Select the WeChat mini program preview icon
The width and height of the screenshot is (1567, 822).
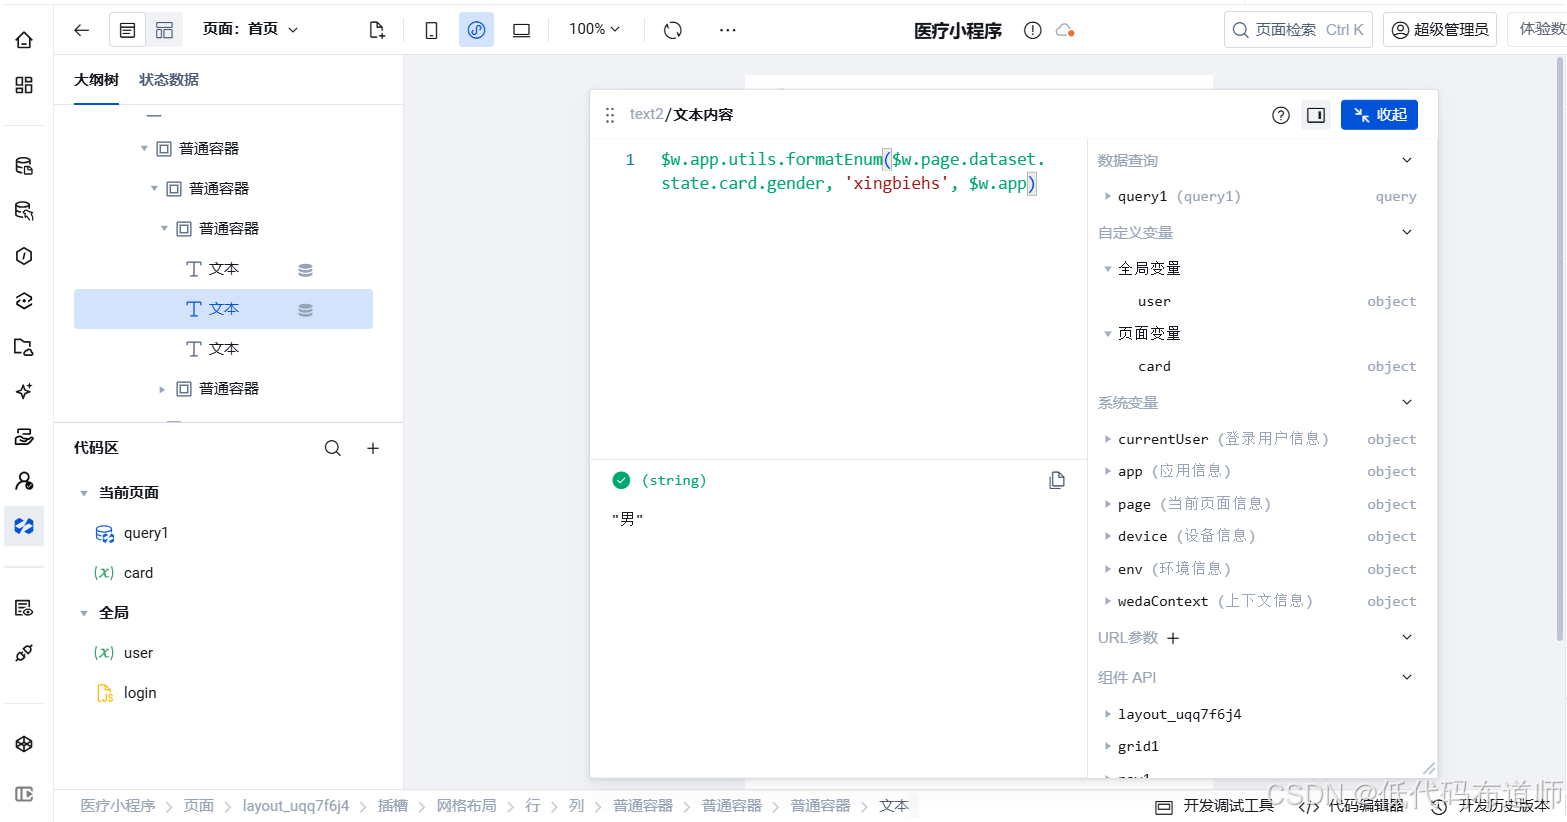point(476,29)
